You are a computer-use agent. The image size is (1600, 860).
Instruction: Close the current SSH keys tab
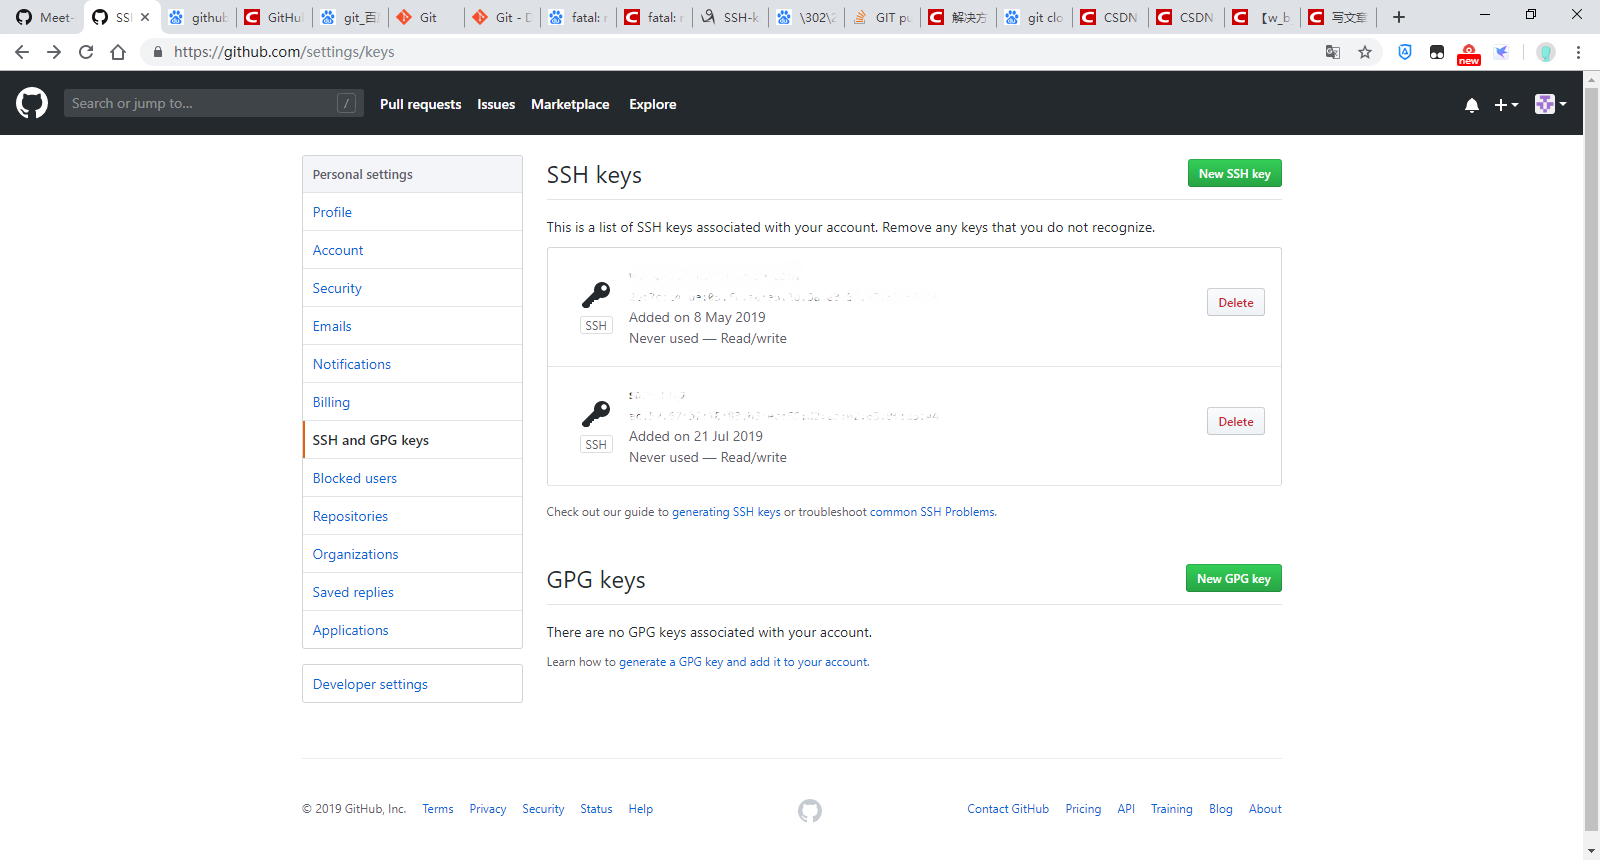point(145,17)
